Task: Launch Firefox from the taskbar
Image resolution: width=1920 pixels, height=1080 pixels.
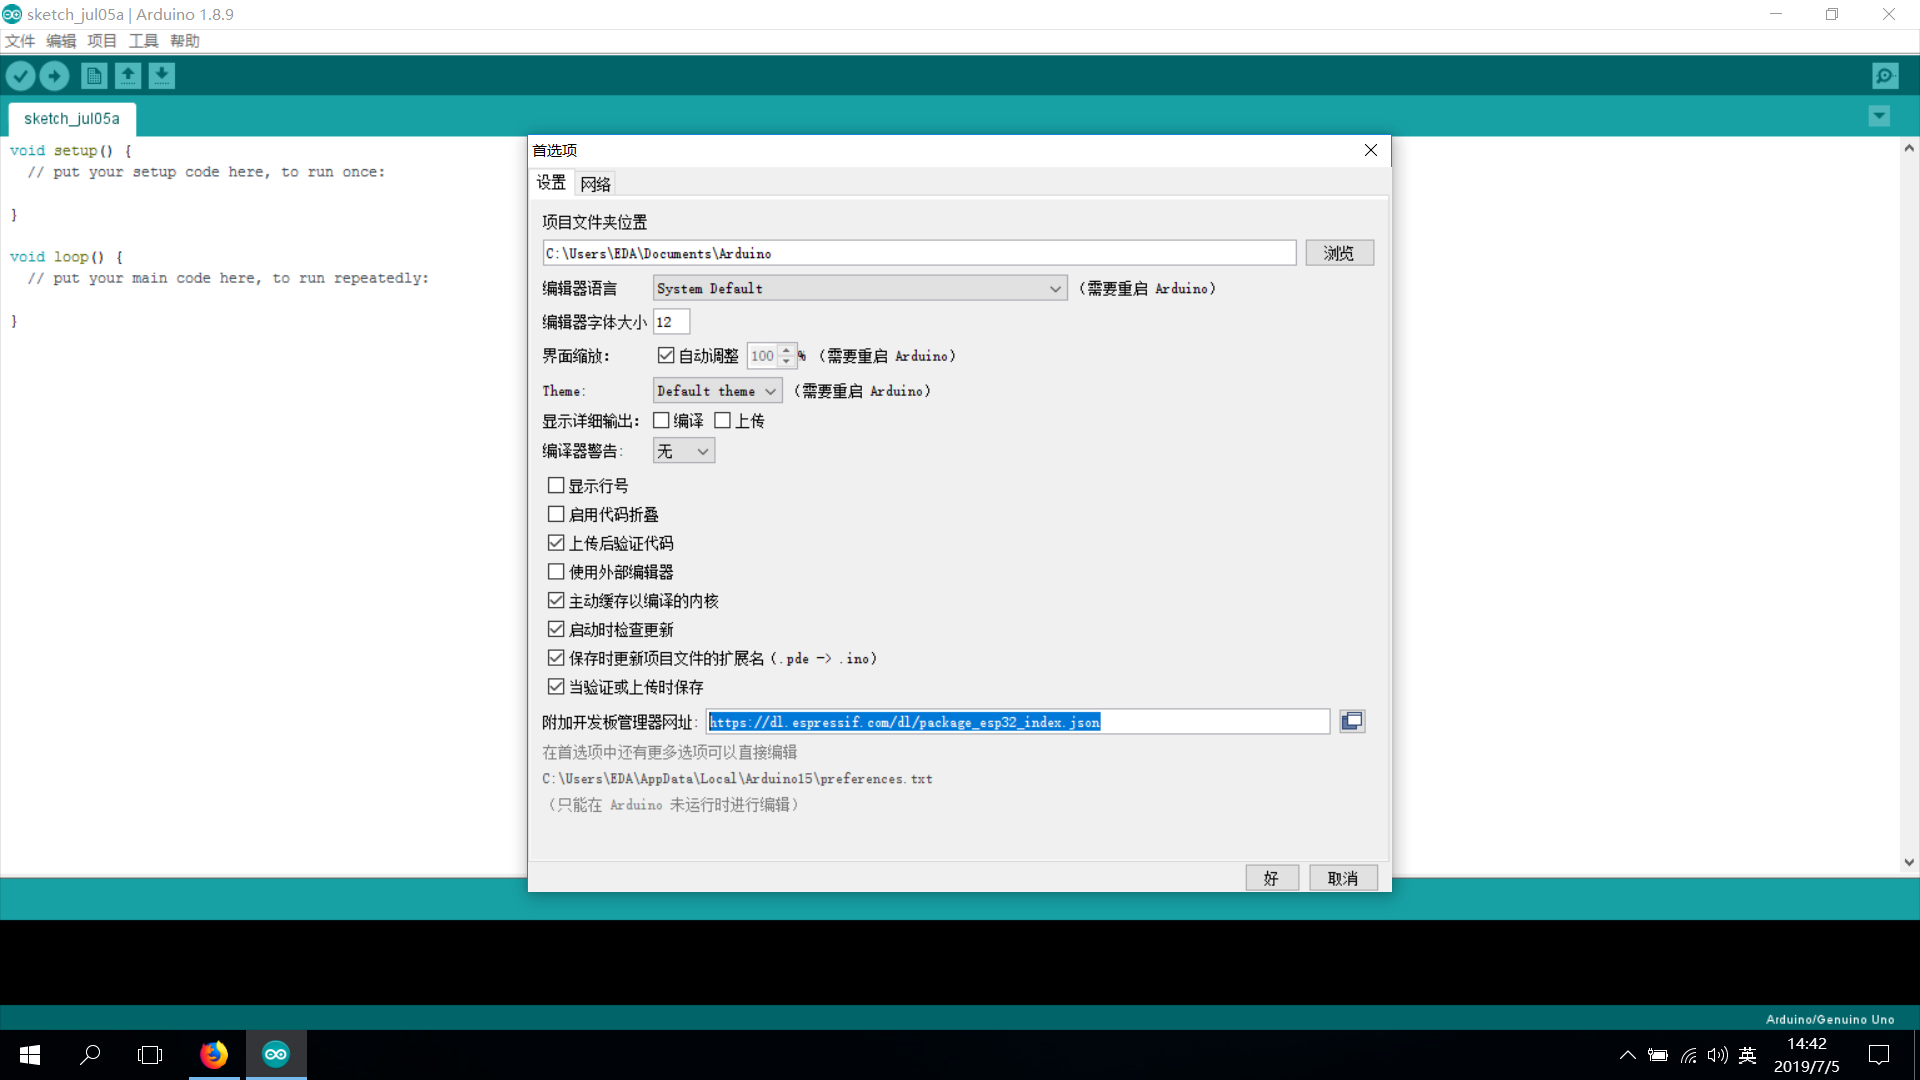Action: (x=214, y=1055)
